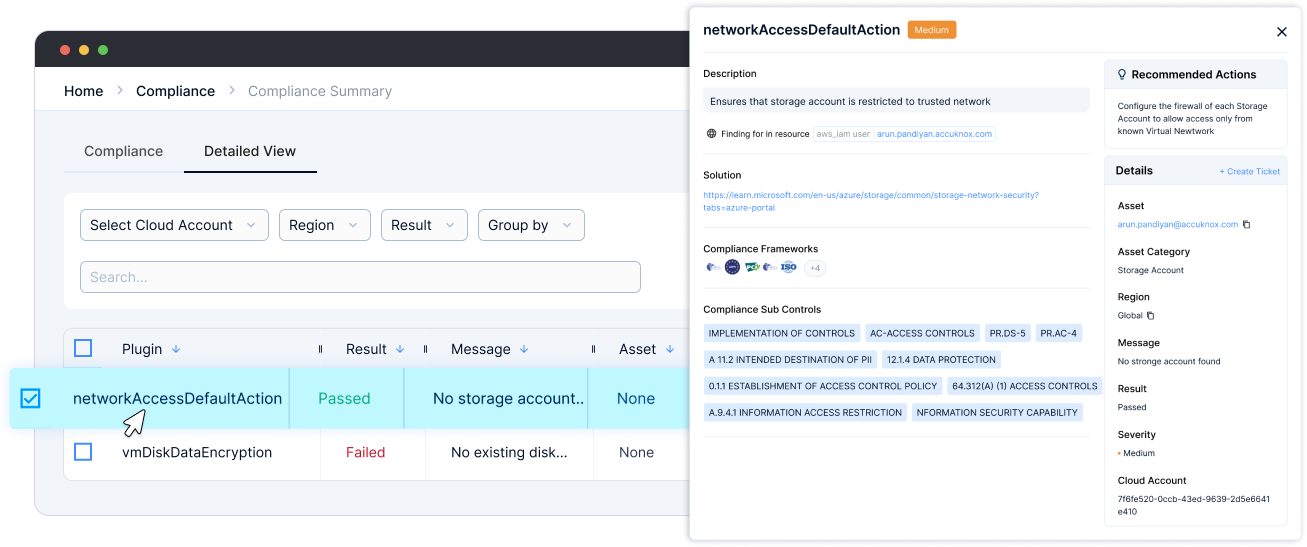Screen dimensions: 1307x547
Task: Click the AC-ACCESS CONTROLS sub control tag
Action: [922, 333]
